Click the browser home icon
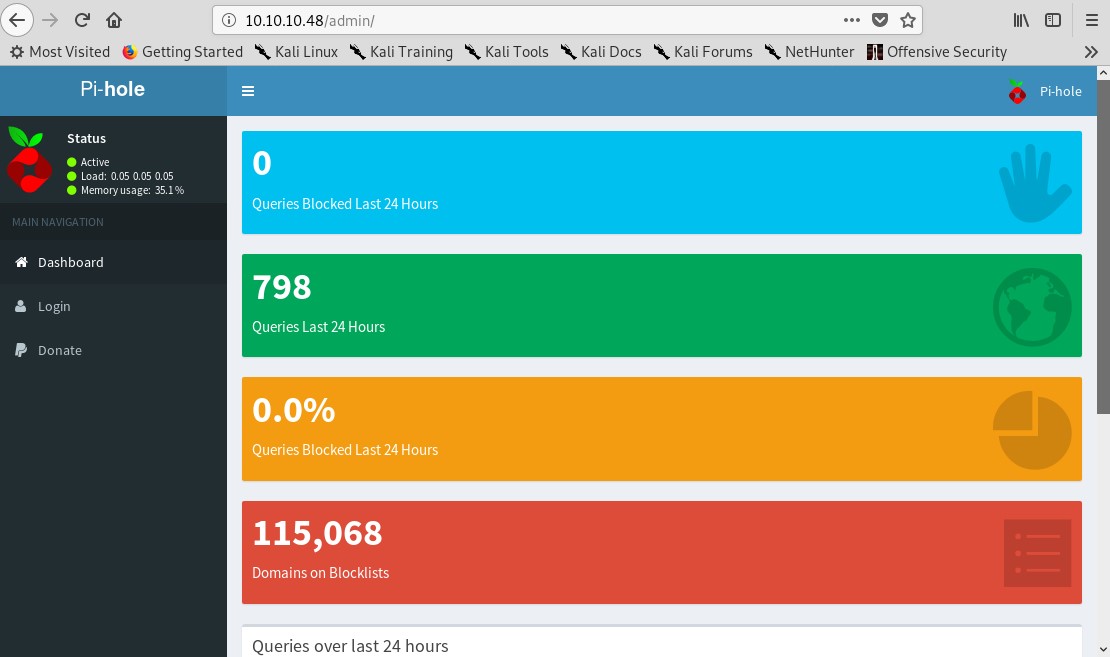Image resolution: width=1110 pixels, height=657 pixels. point(114,20)
